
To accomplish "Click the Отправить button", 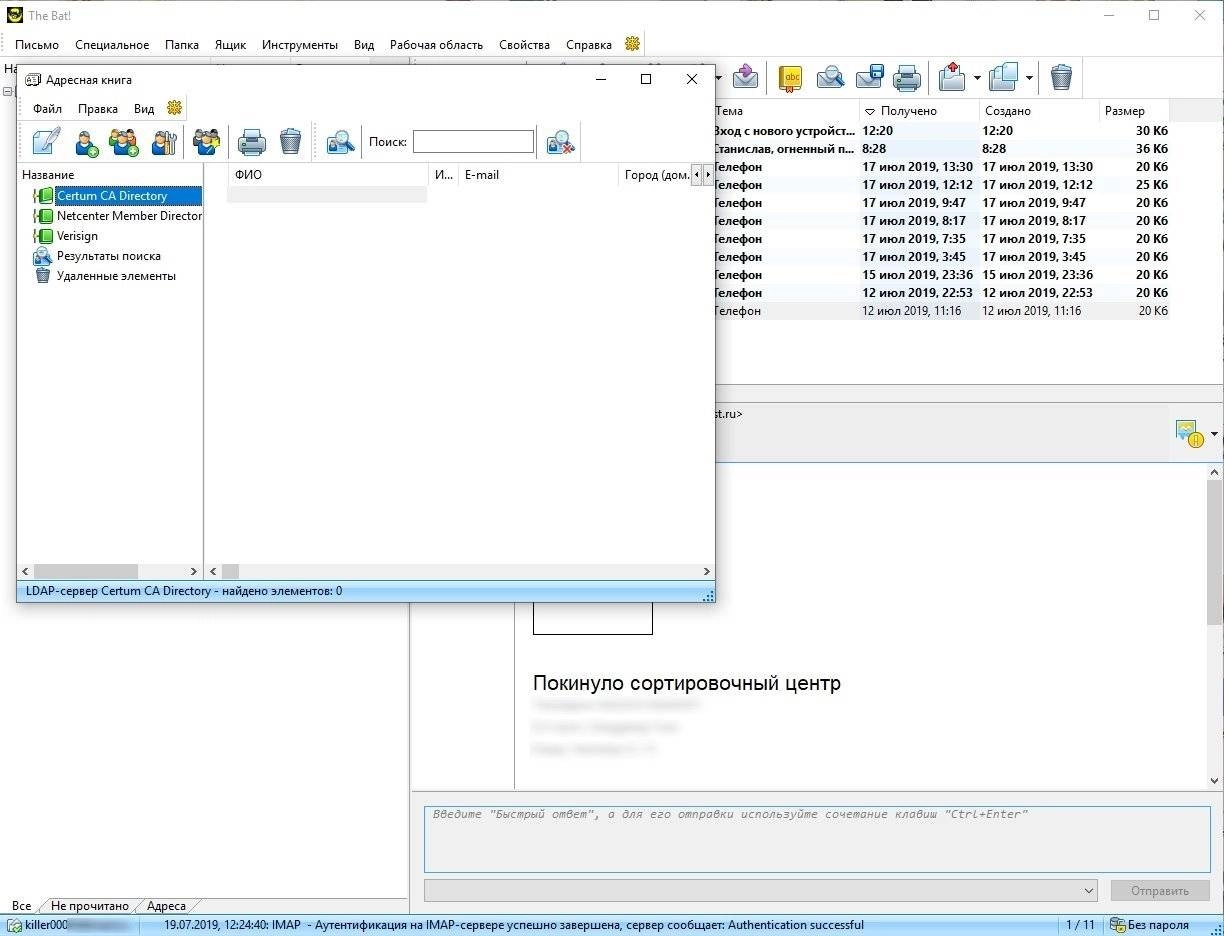I will 1160,890.
